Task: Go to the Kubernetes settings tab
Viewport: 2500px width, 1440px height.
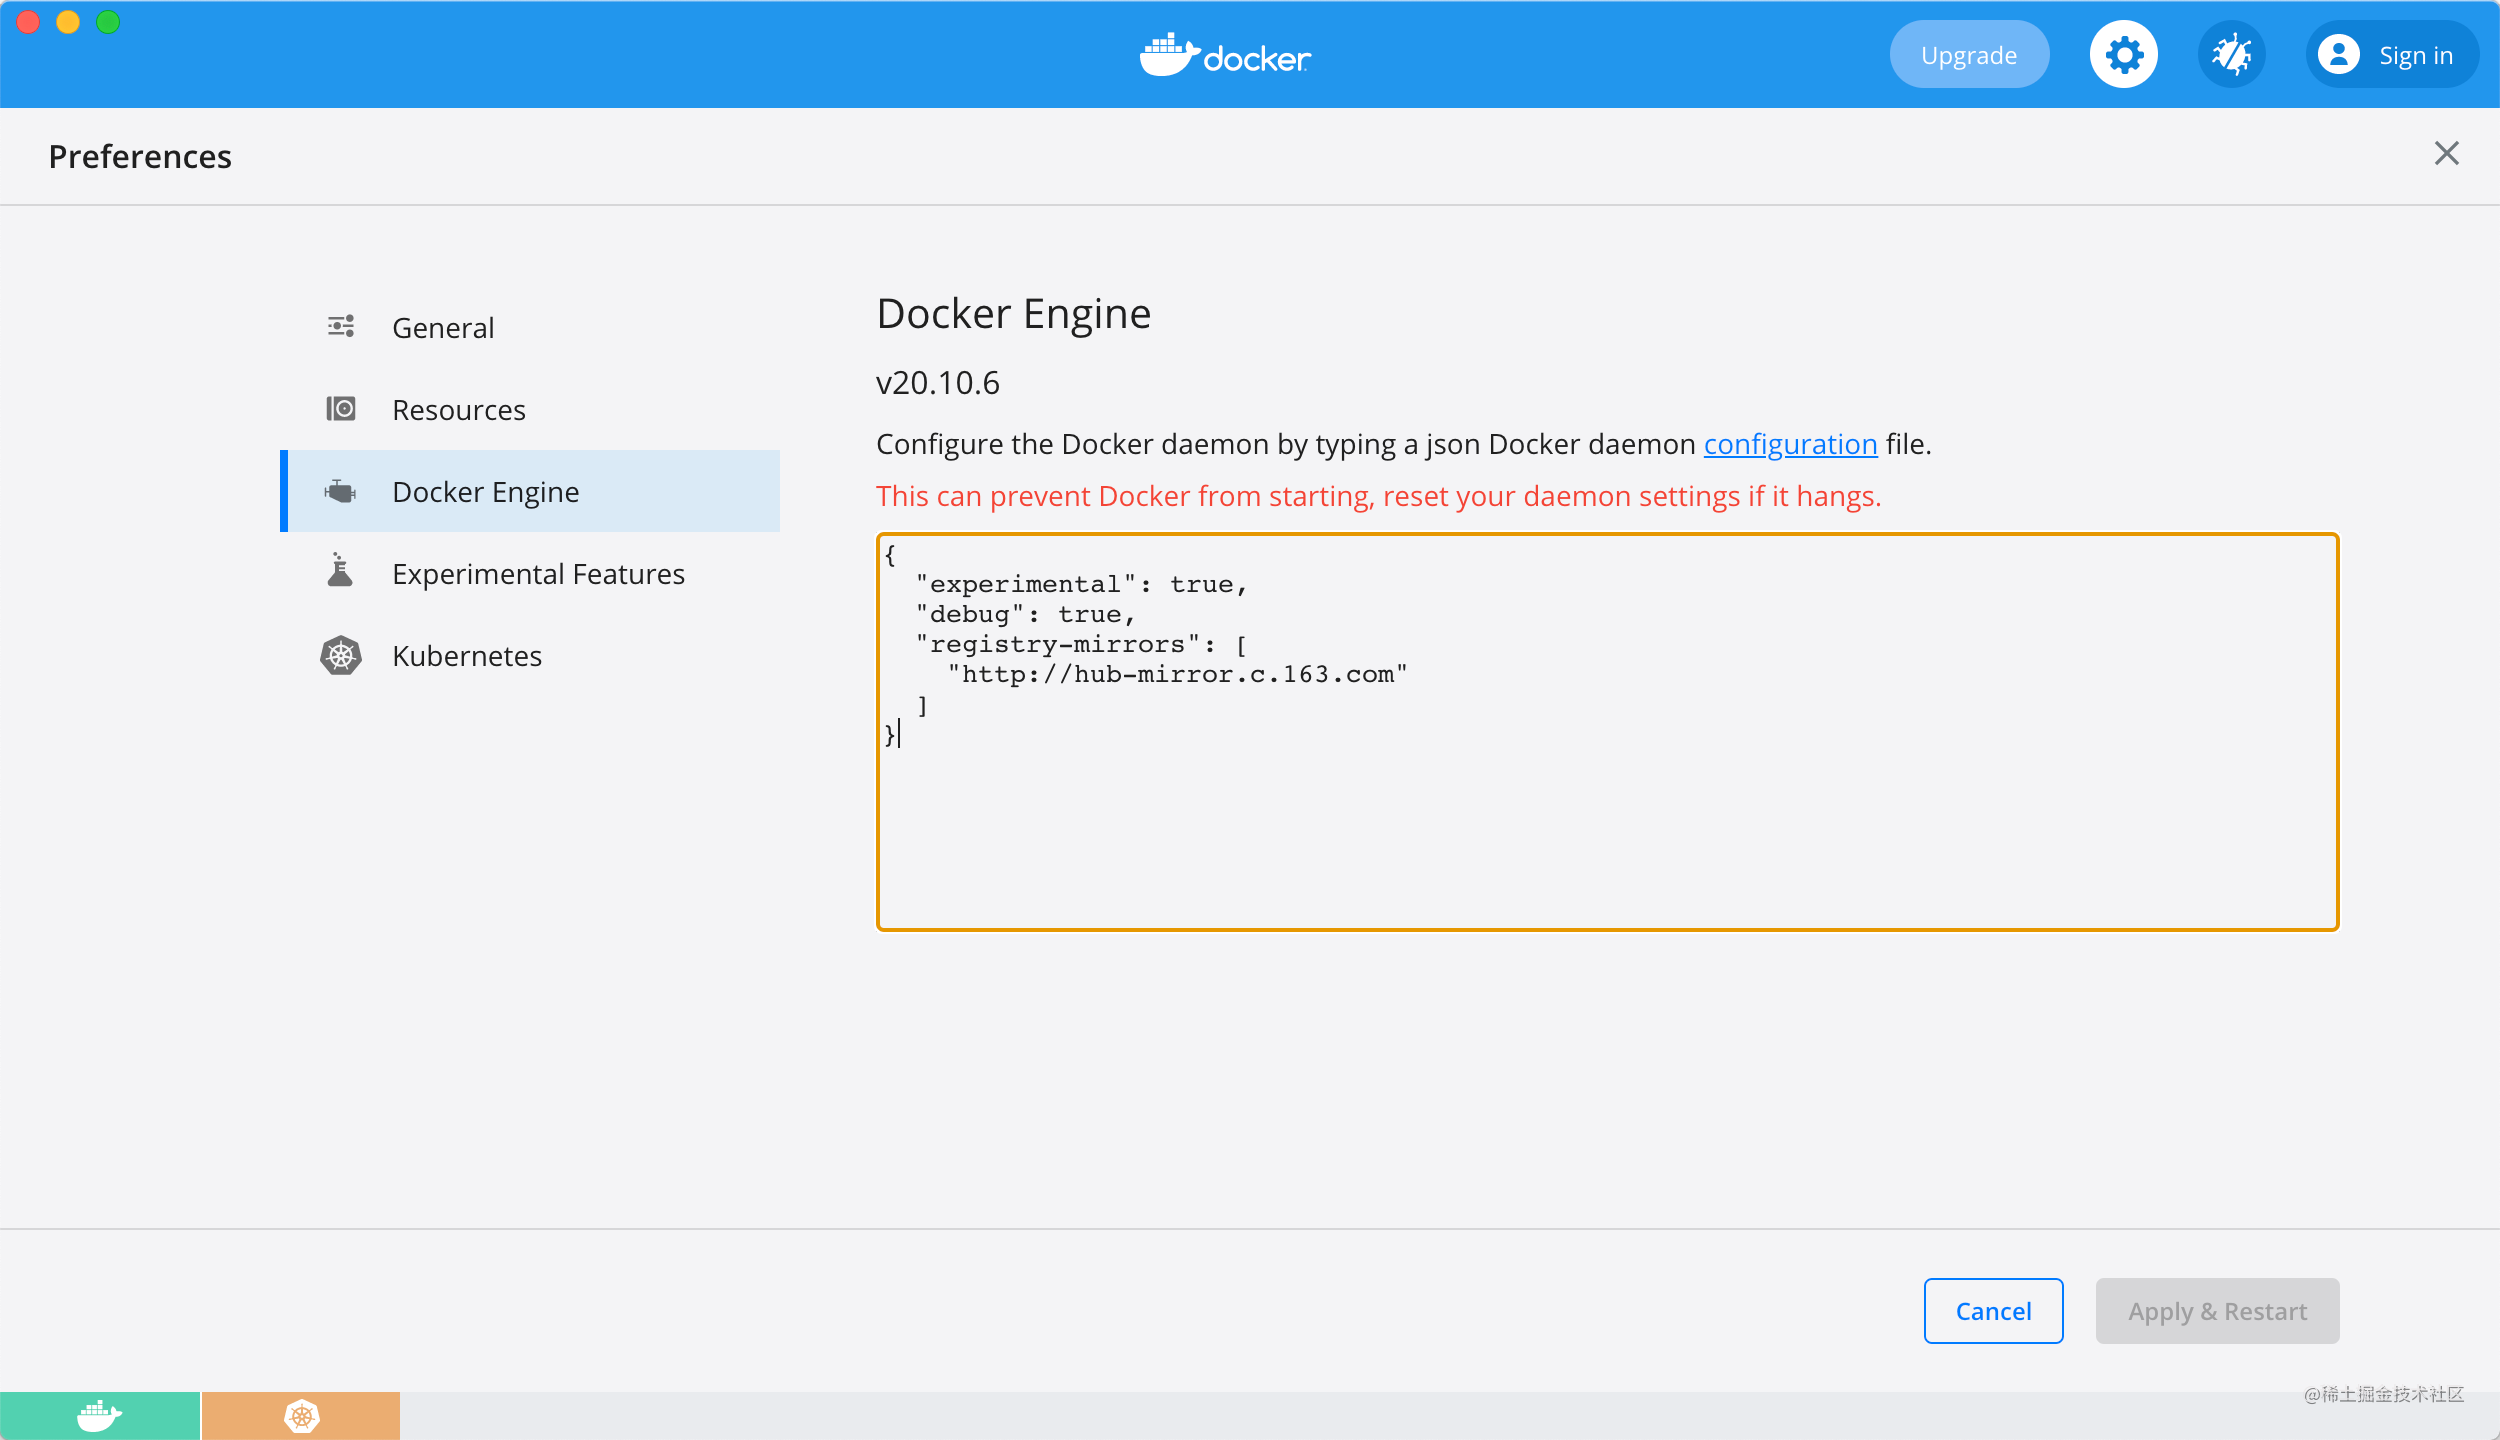Action: [x=467, y=656]
